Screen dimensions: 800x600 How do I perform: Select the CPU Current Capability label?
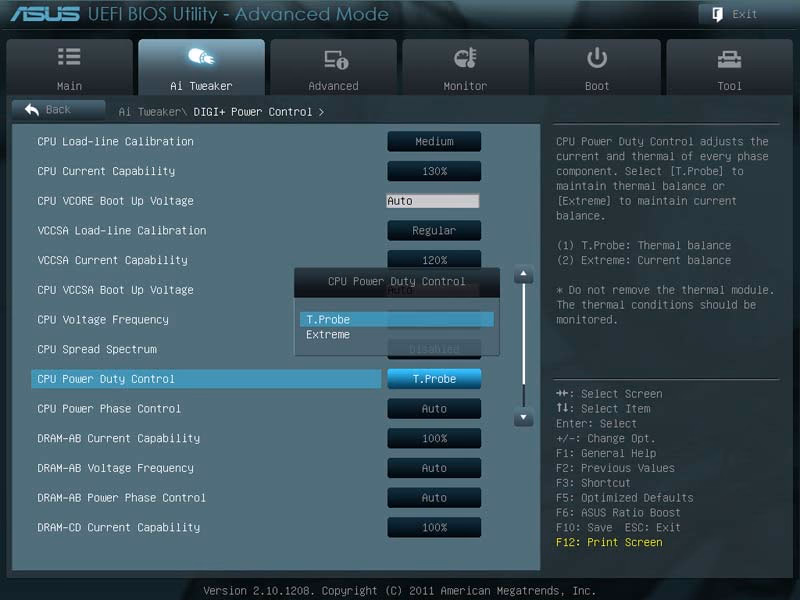106,171
